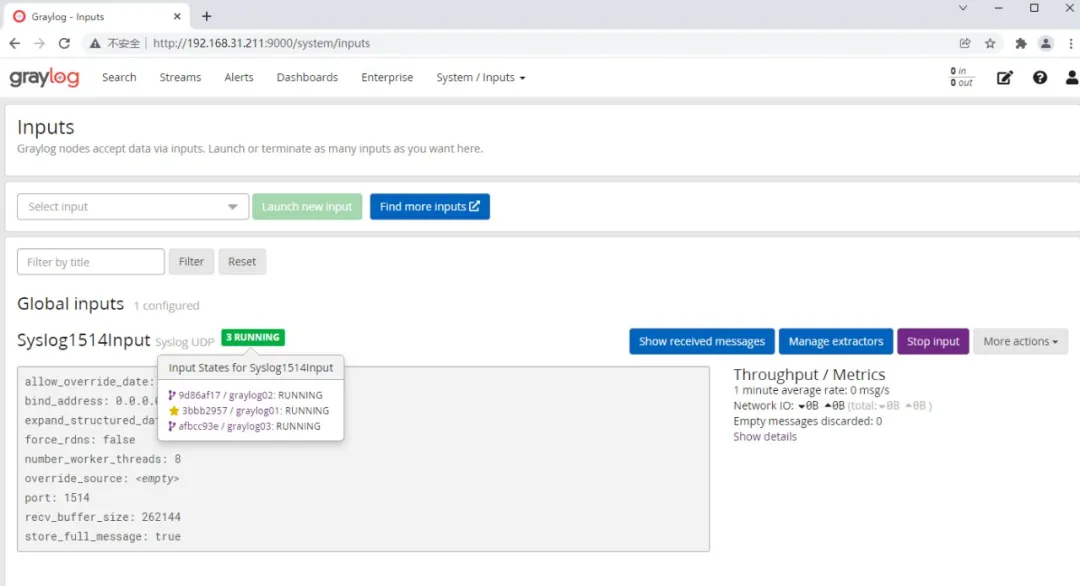The width and height of the screenshot is (1080, 586).
Task: Click the afbcc93e node branch icon
Action: coord(172,426)
